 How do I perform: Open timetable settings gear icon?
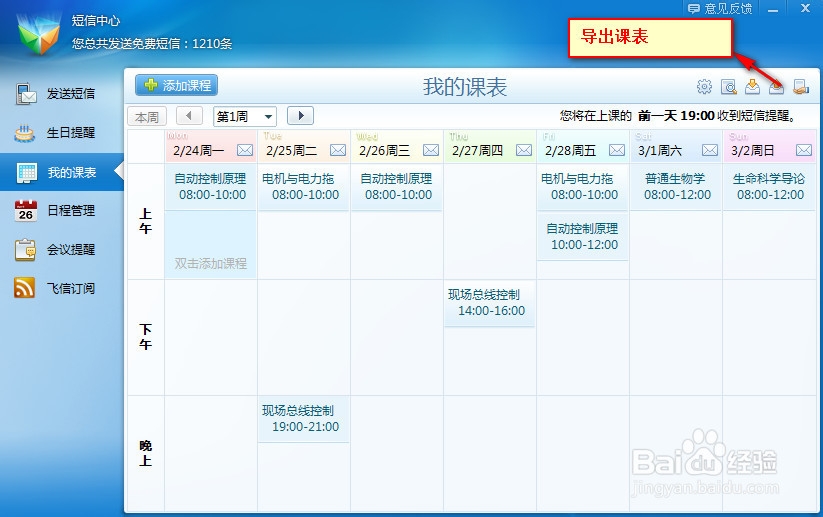tap(704, 87)
